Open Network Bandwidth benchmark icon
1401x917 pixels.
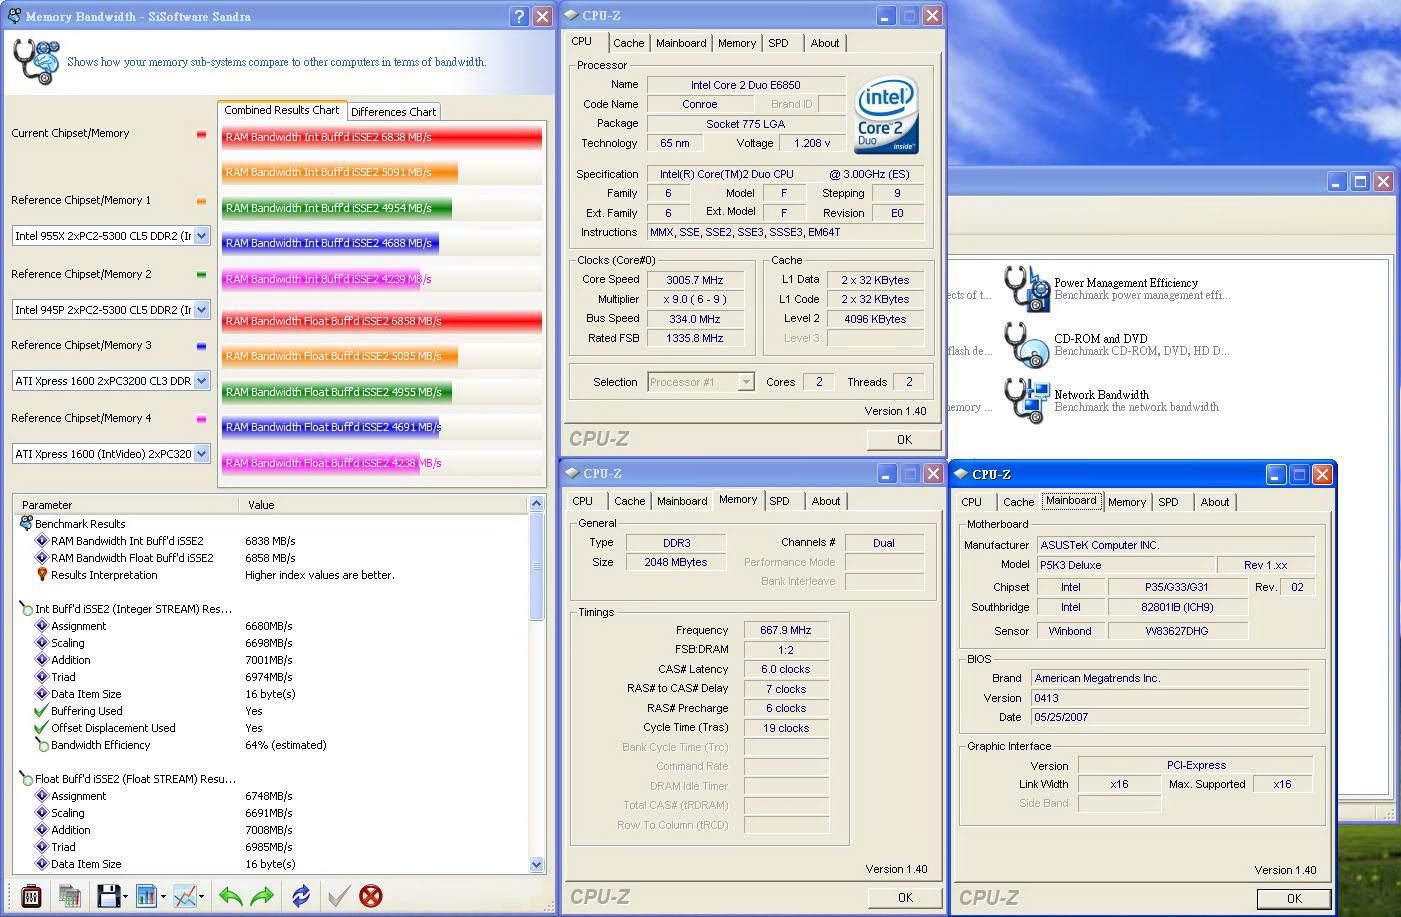[x=1026, y=400]
